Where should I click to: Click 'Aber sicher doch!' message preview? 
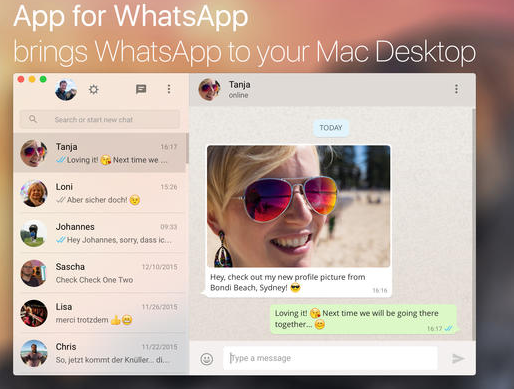97,200
